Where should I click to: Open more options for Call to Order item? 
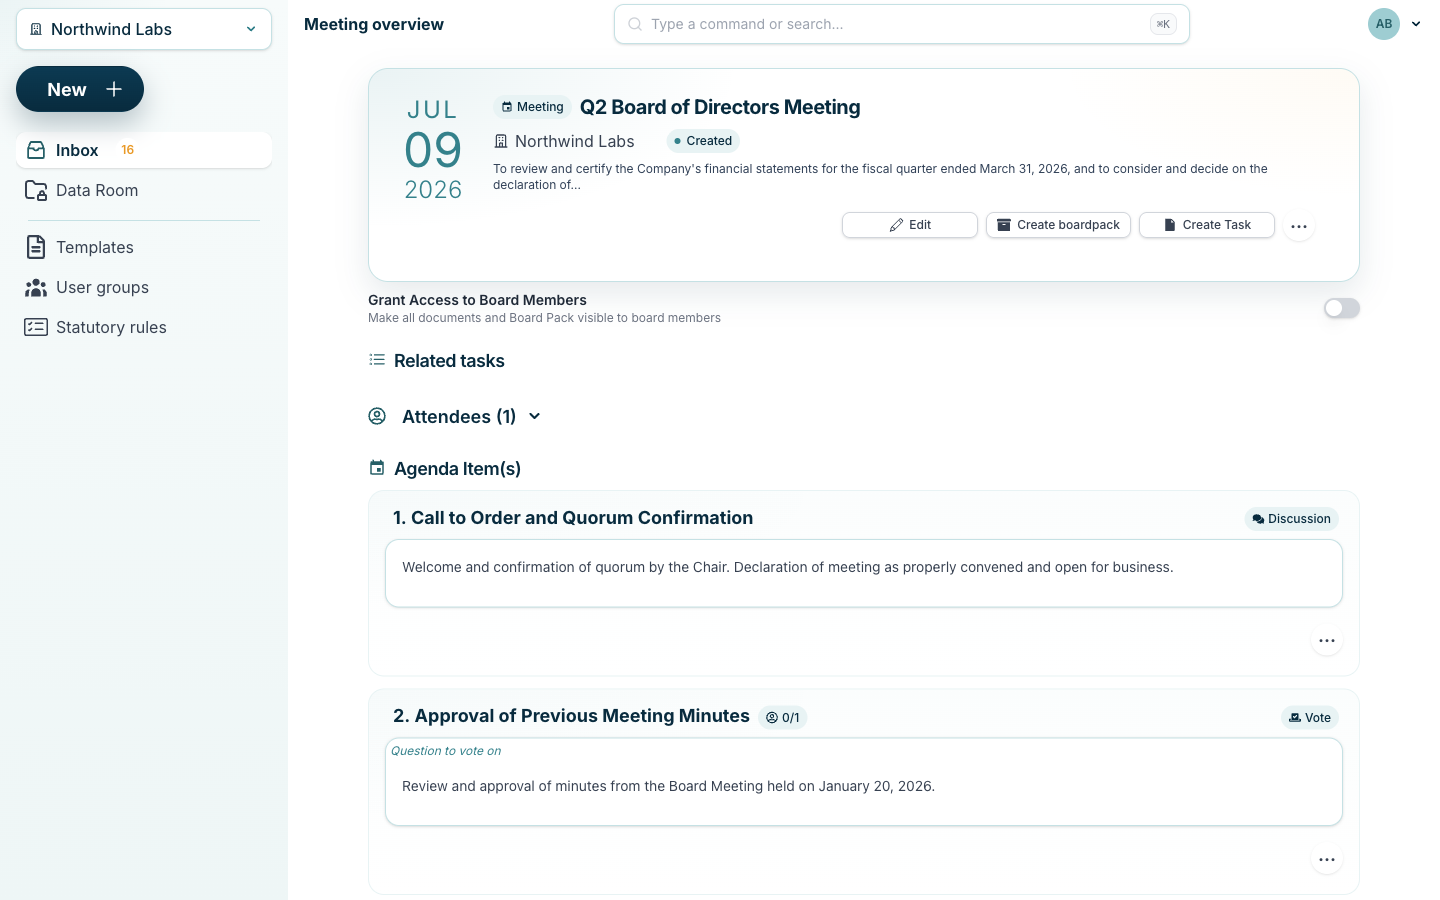pyautogui.click(x=1327, y=641)
